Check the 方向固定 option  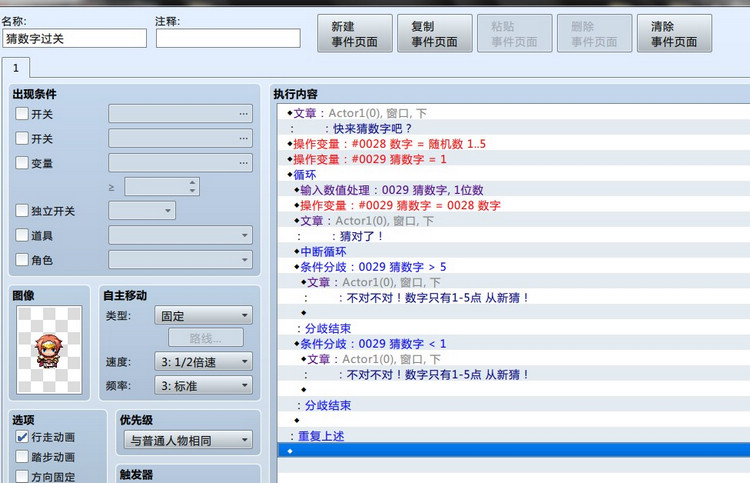[22, 476]
